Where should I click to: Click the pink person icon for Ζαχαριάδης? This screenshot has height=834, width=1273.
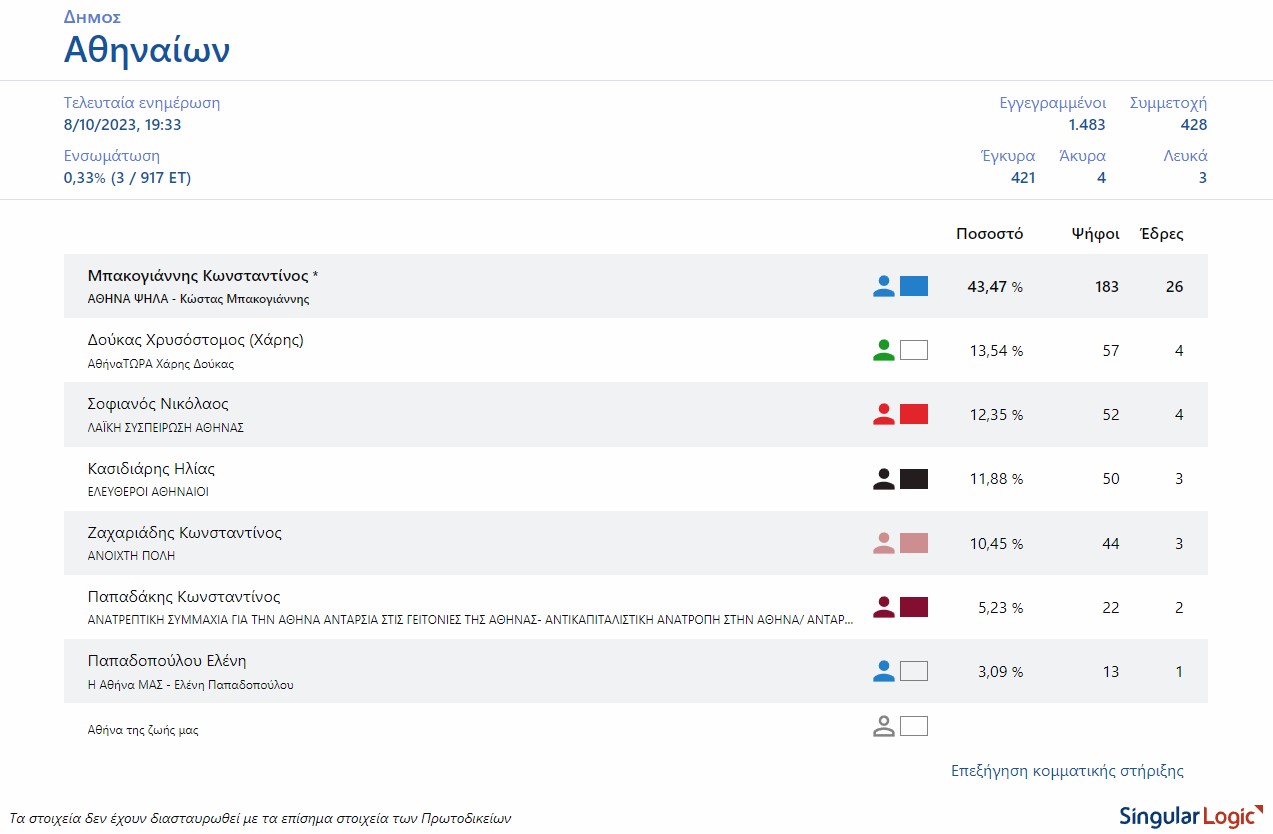pyautogui.click(x=883, y=543)
